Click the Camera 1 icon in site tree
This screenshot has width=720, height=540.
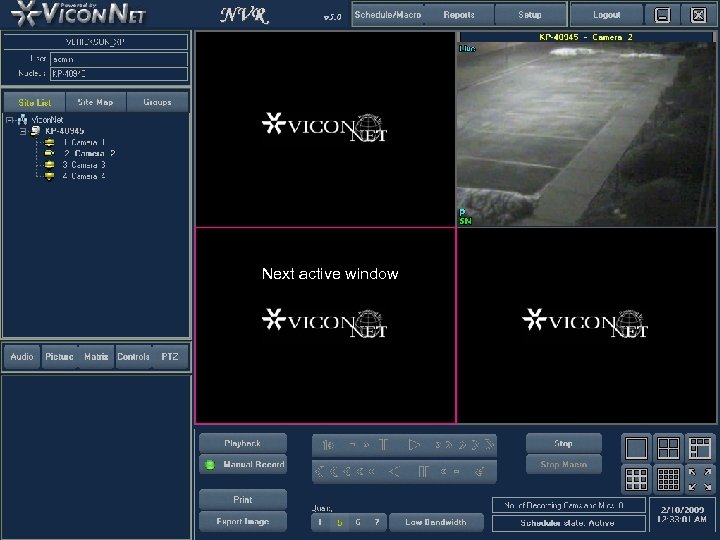(x=50, y=142)
